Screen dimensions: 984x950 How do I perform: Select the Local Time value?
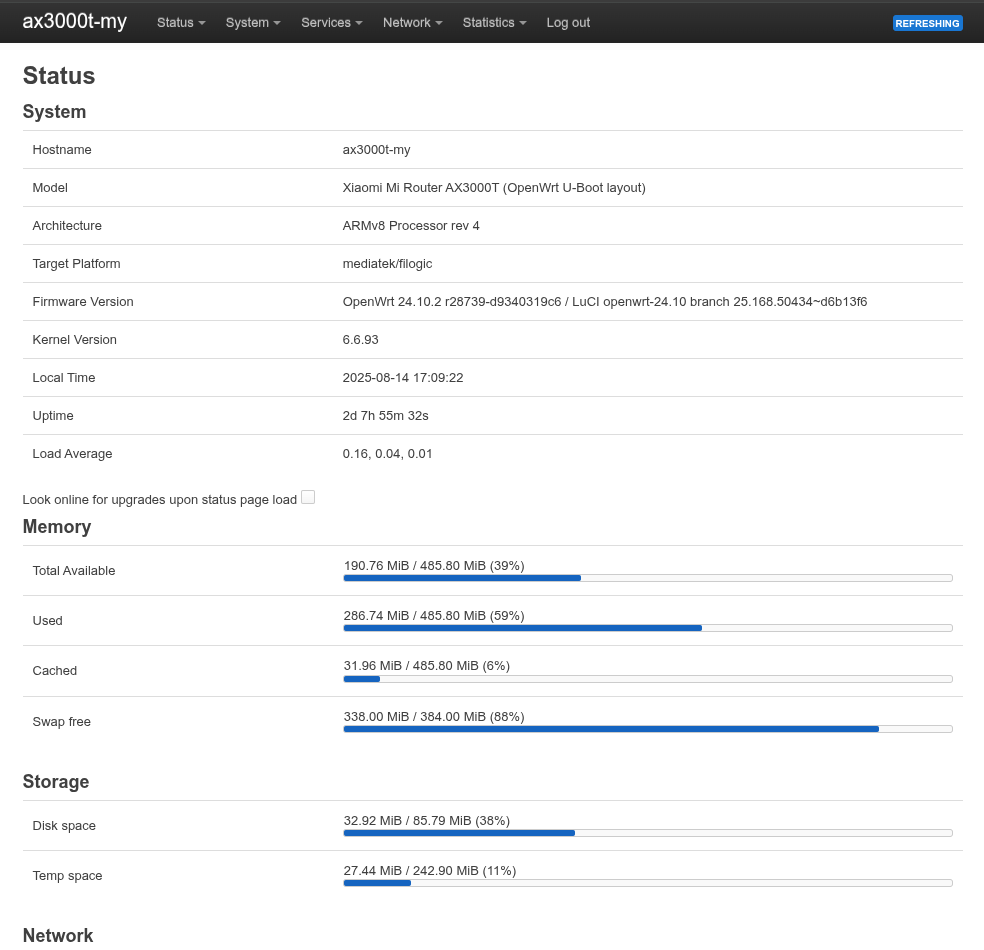(x=402, y=378)
